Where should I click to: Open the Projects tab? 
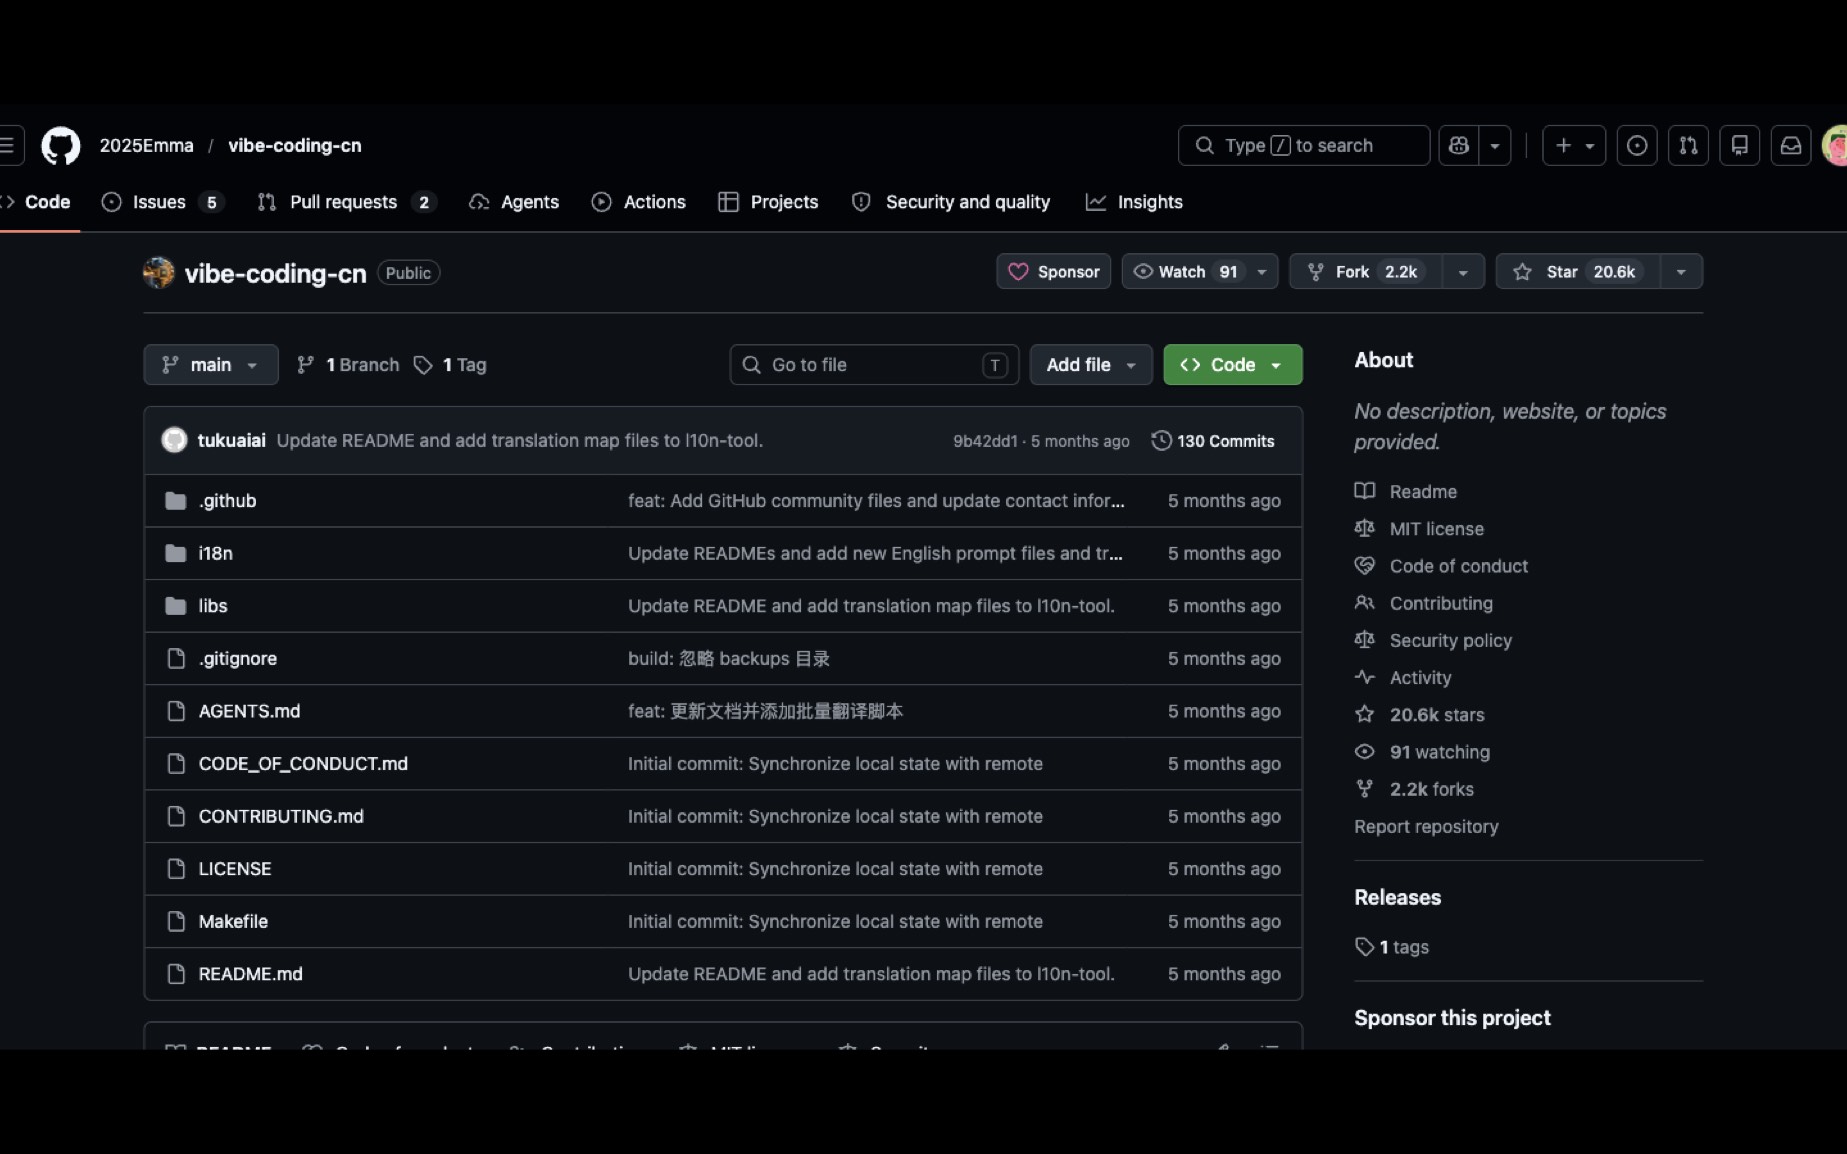coord(769,202)
